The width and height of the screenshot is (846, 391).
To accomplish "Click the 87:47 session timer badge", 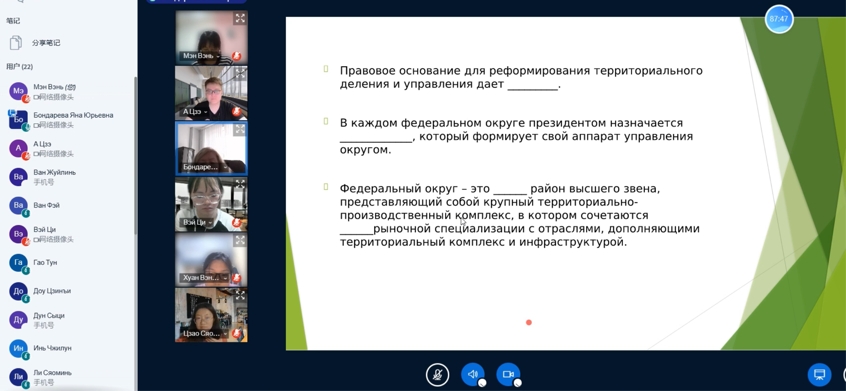I will pyautogui.click(x=779, y=19).
